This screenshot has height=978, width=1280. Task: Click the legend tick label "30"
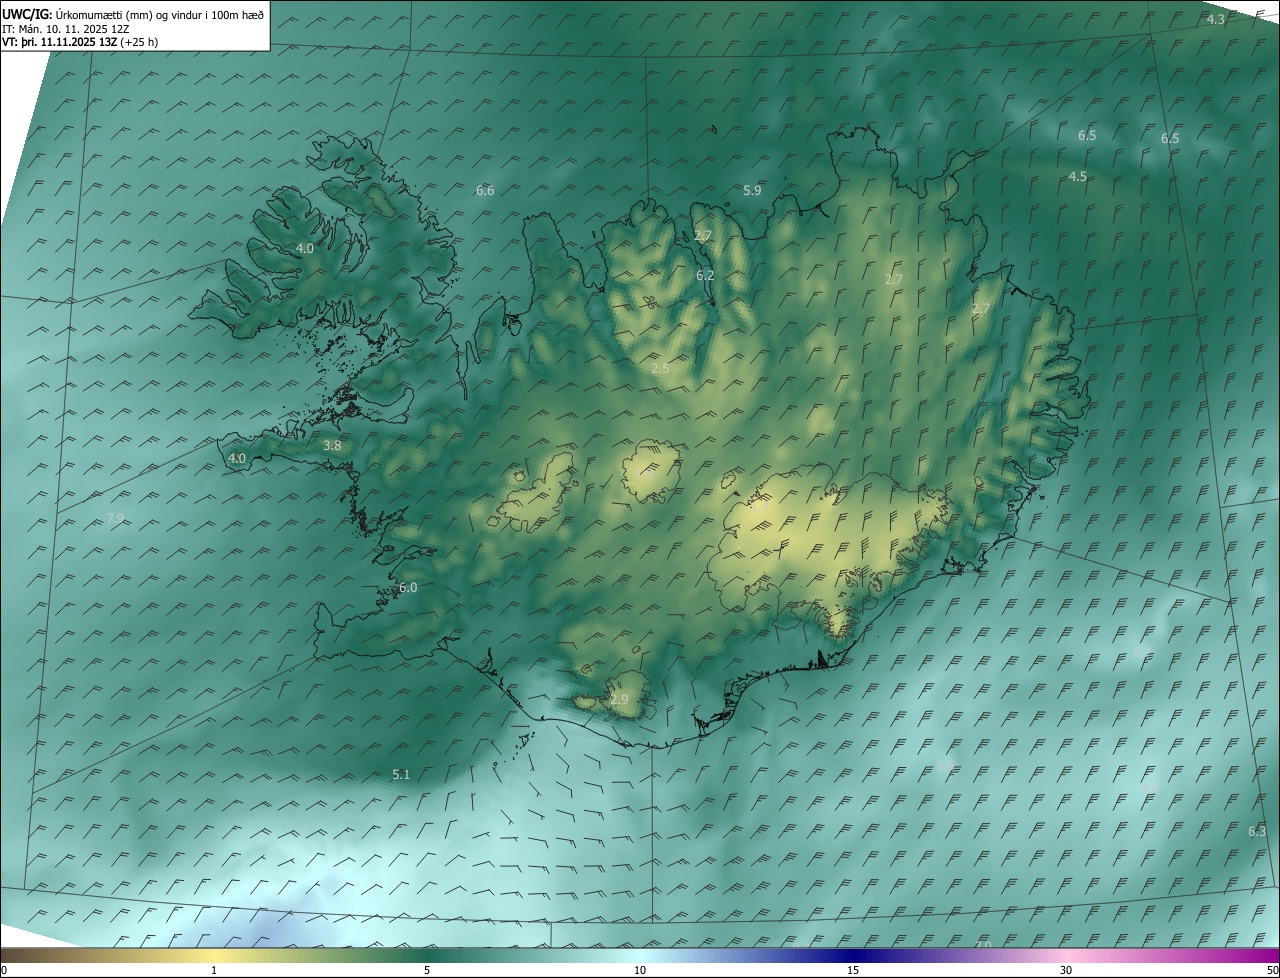click(1066, 970)
